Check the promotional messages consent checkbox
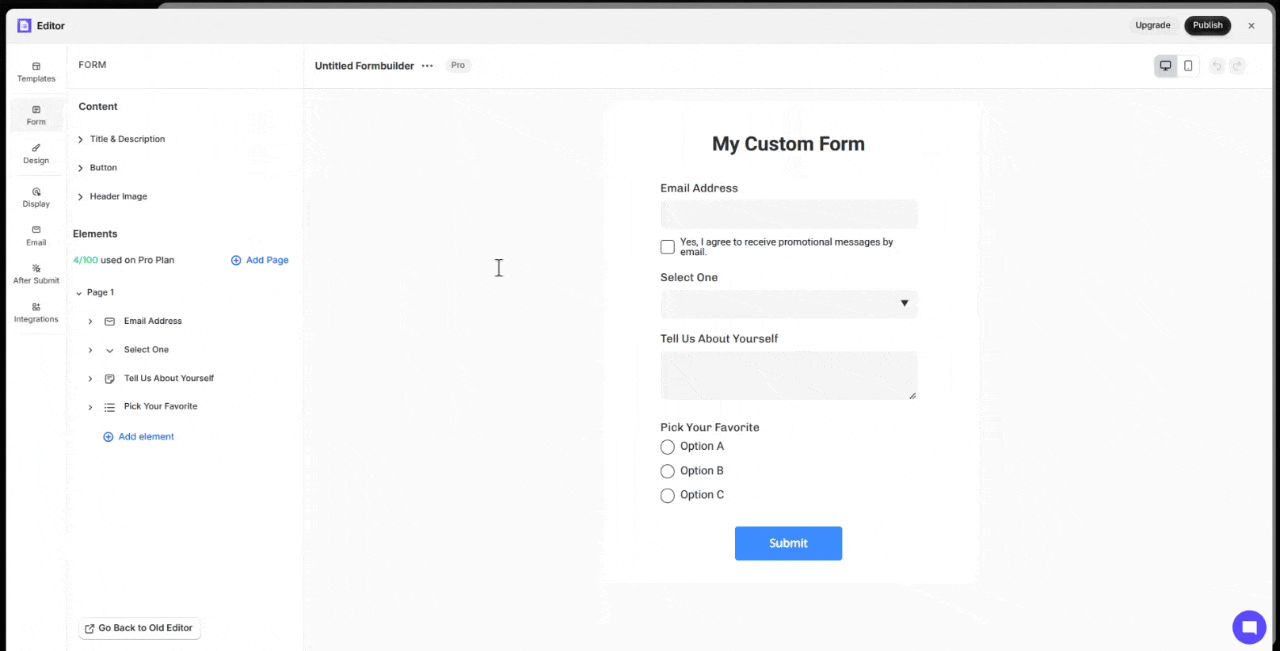This screenshot has width=1280, height=651. (x=668, y=247)
